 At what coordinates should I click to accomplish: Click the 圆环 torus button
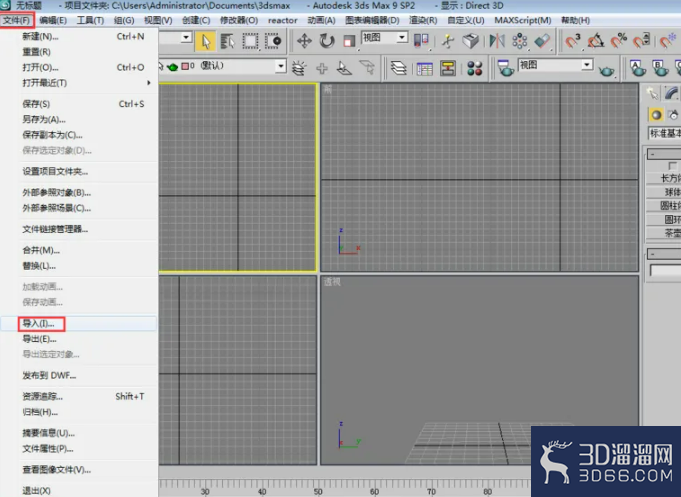pyautogui.click(x=664, y=219)
